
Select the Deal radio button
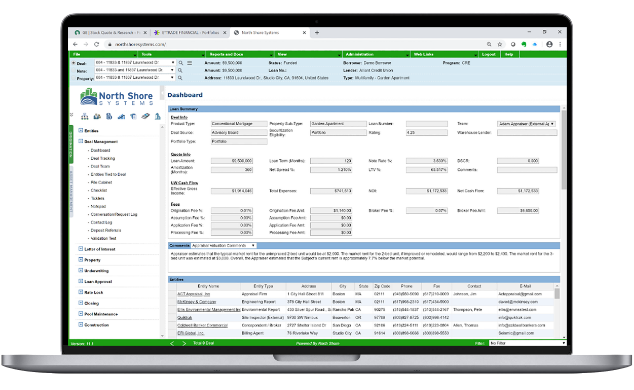click(x=74, y=63)
